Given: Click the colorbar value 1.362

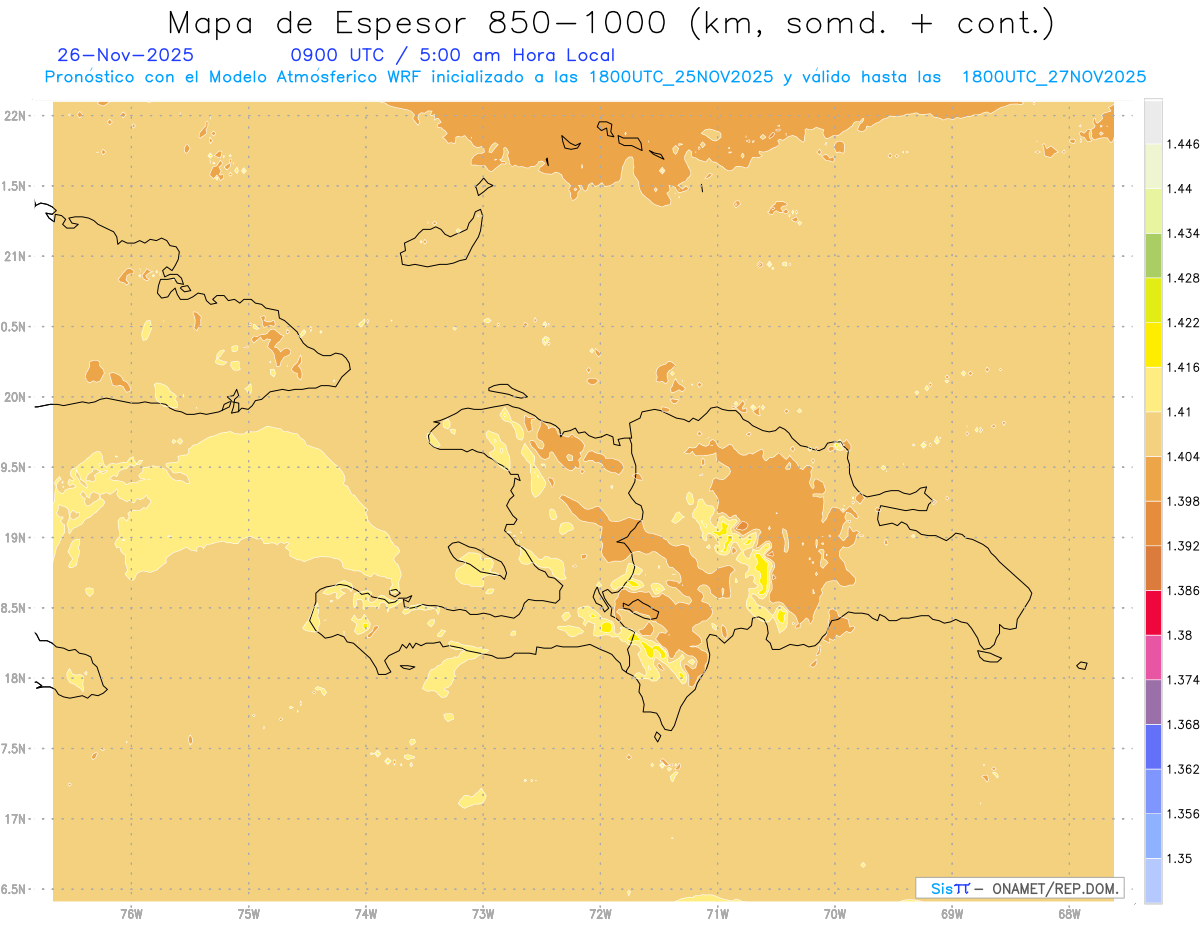Looking at the screenshot, I should 1185,769.
